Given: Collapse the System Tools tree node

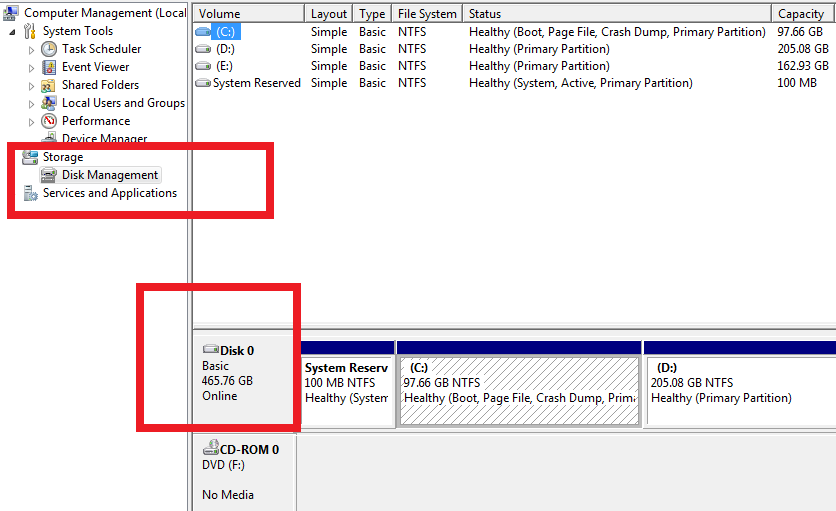Looking at the screenshot, I should 12,32.
